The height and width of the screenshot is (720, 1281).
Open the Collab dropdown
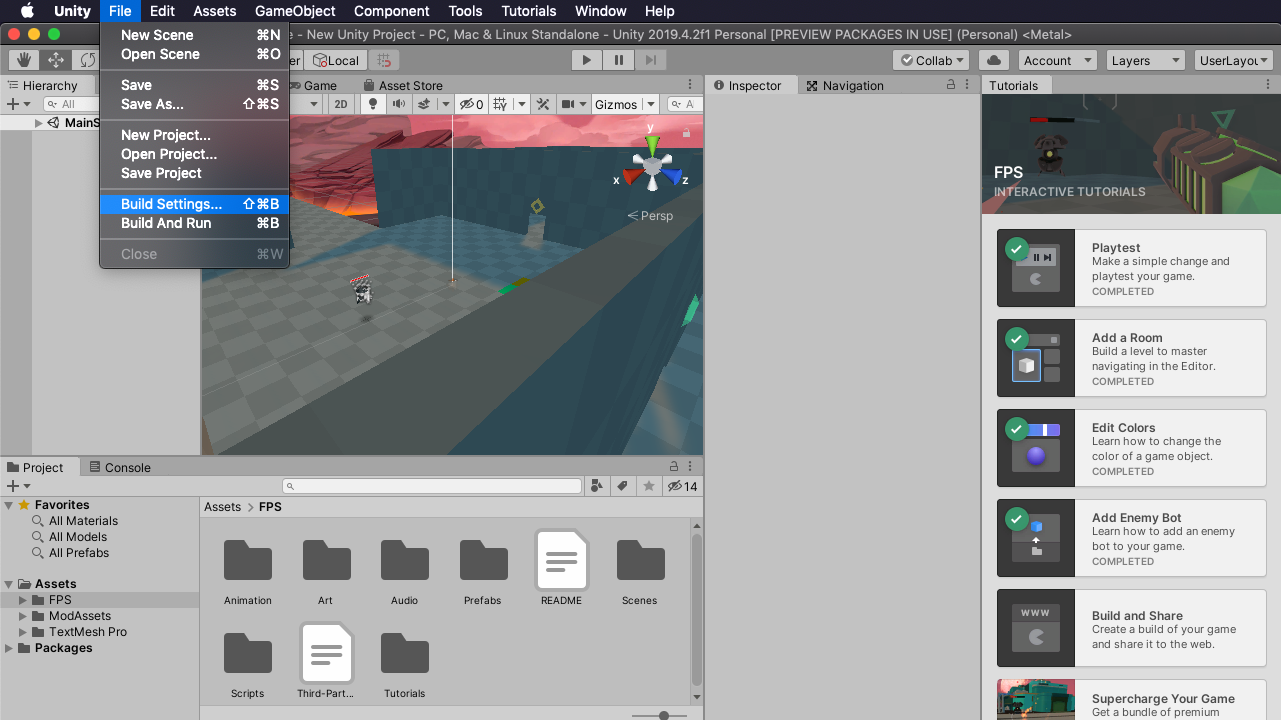(931, 60)
